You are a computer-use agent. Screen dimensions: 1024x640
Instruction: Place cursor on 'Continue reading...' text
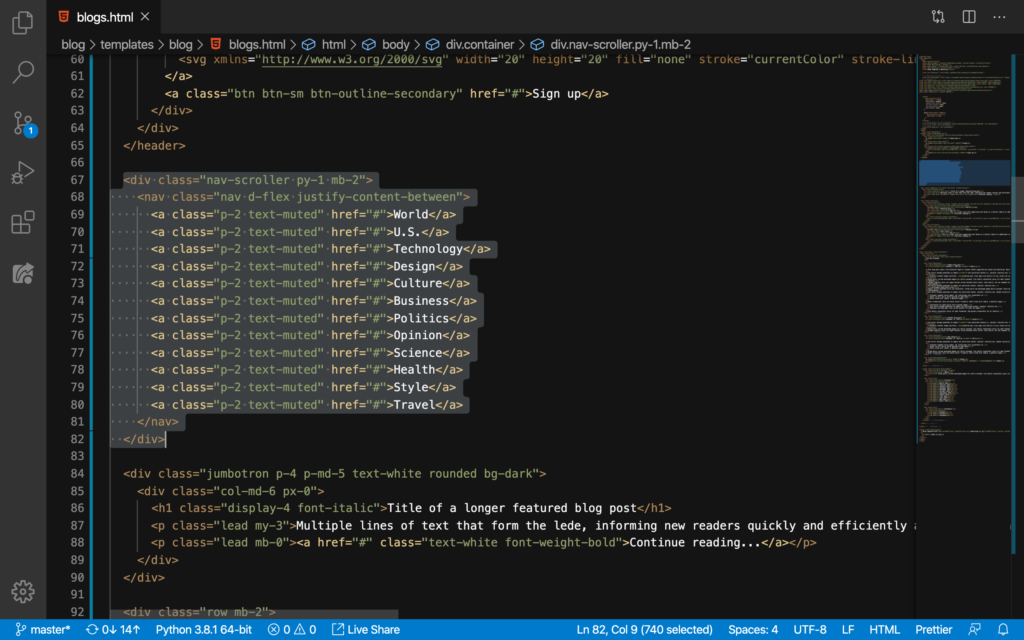pyautogui.click(x=695, y=543)
